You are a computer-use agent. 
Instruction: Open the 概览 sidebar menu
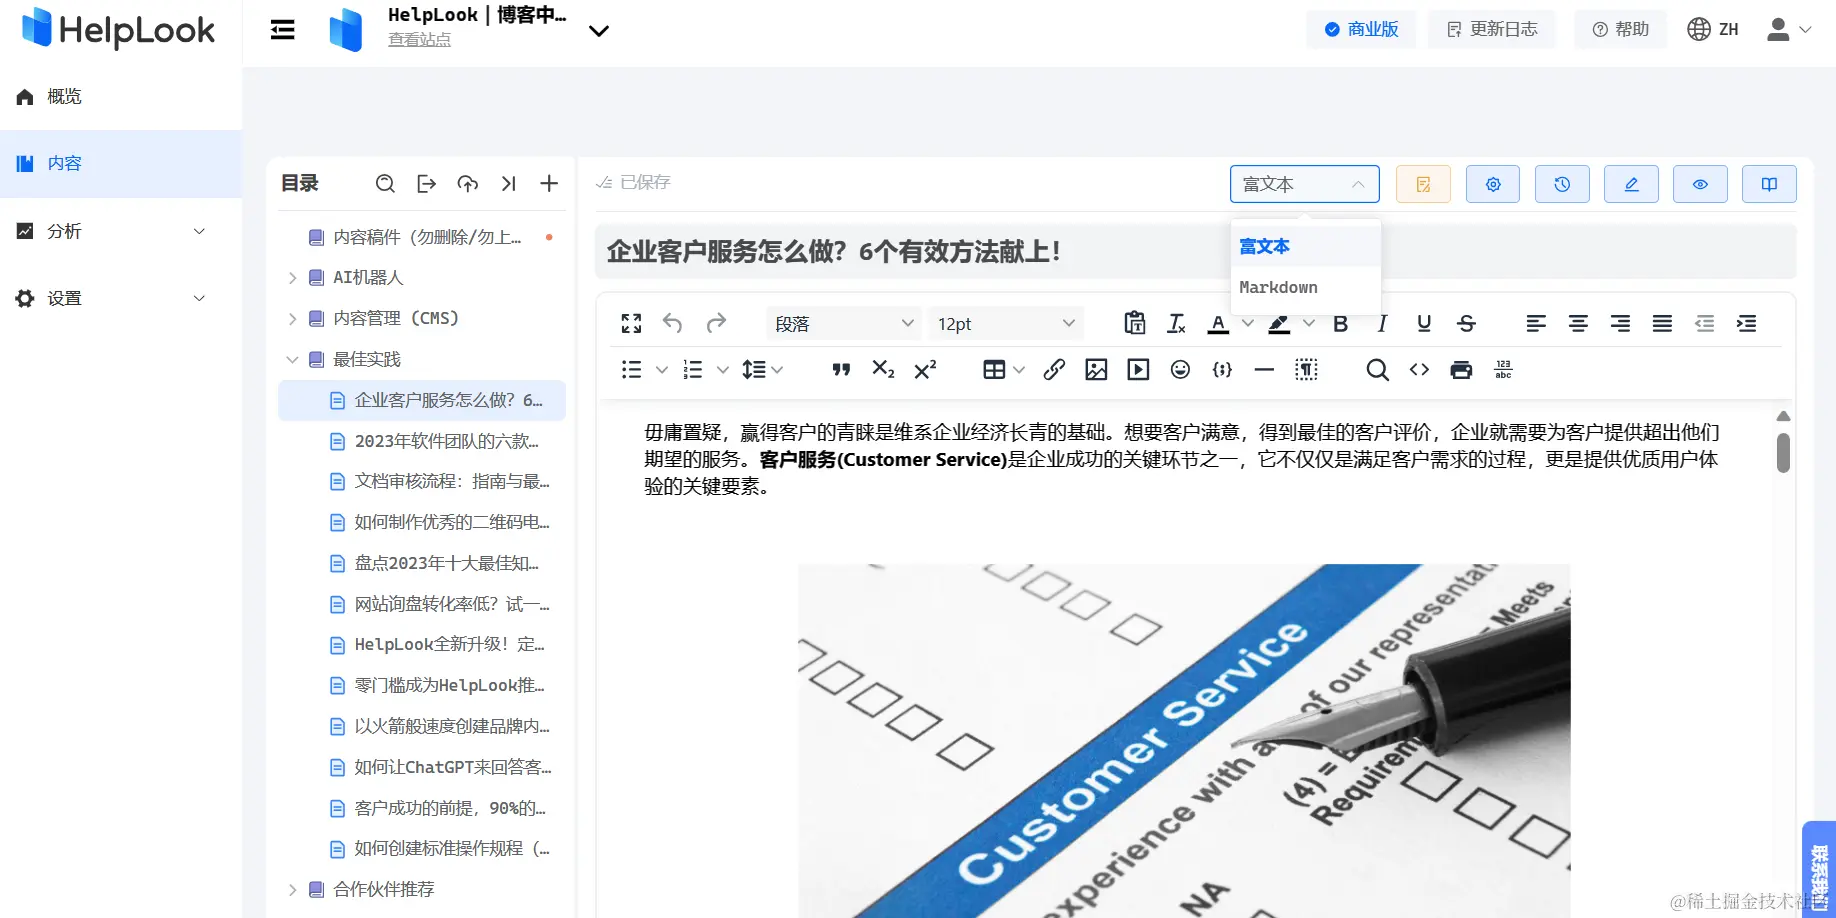[x=121, y=97]
